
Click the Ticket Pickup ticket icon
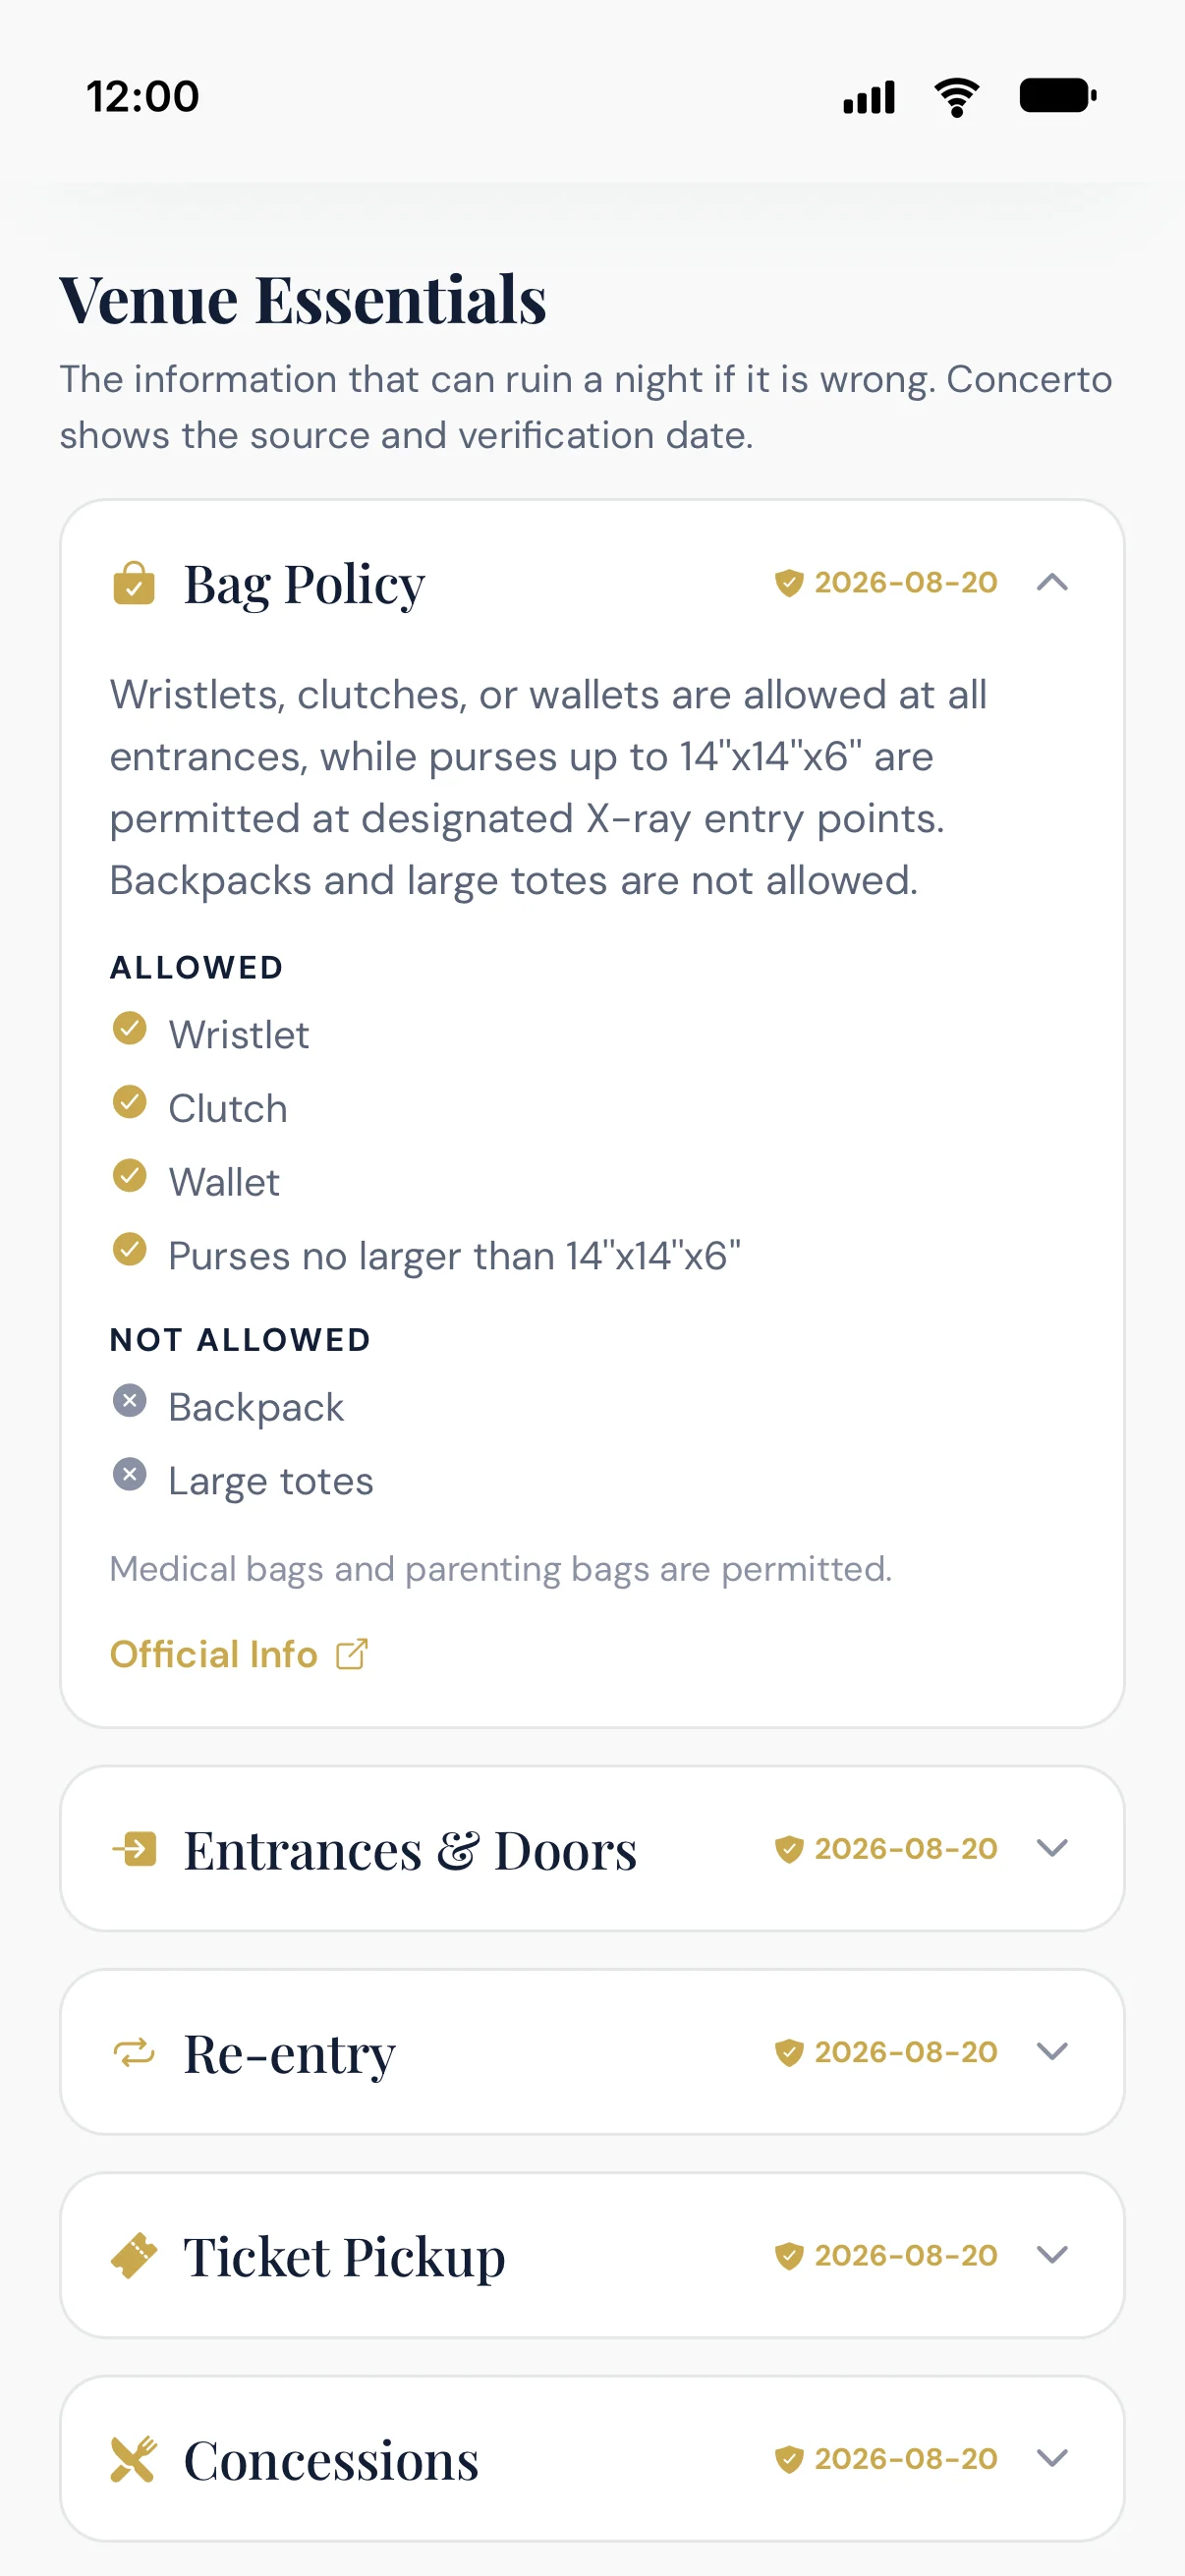coord(133,2255)
